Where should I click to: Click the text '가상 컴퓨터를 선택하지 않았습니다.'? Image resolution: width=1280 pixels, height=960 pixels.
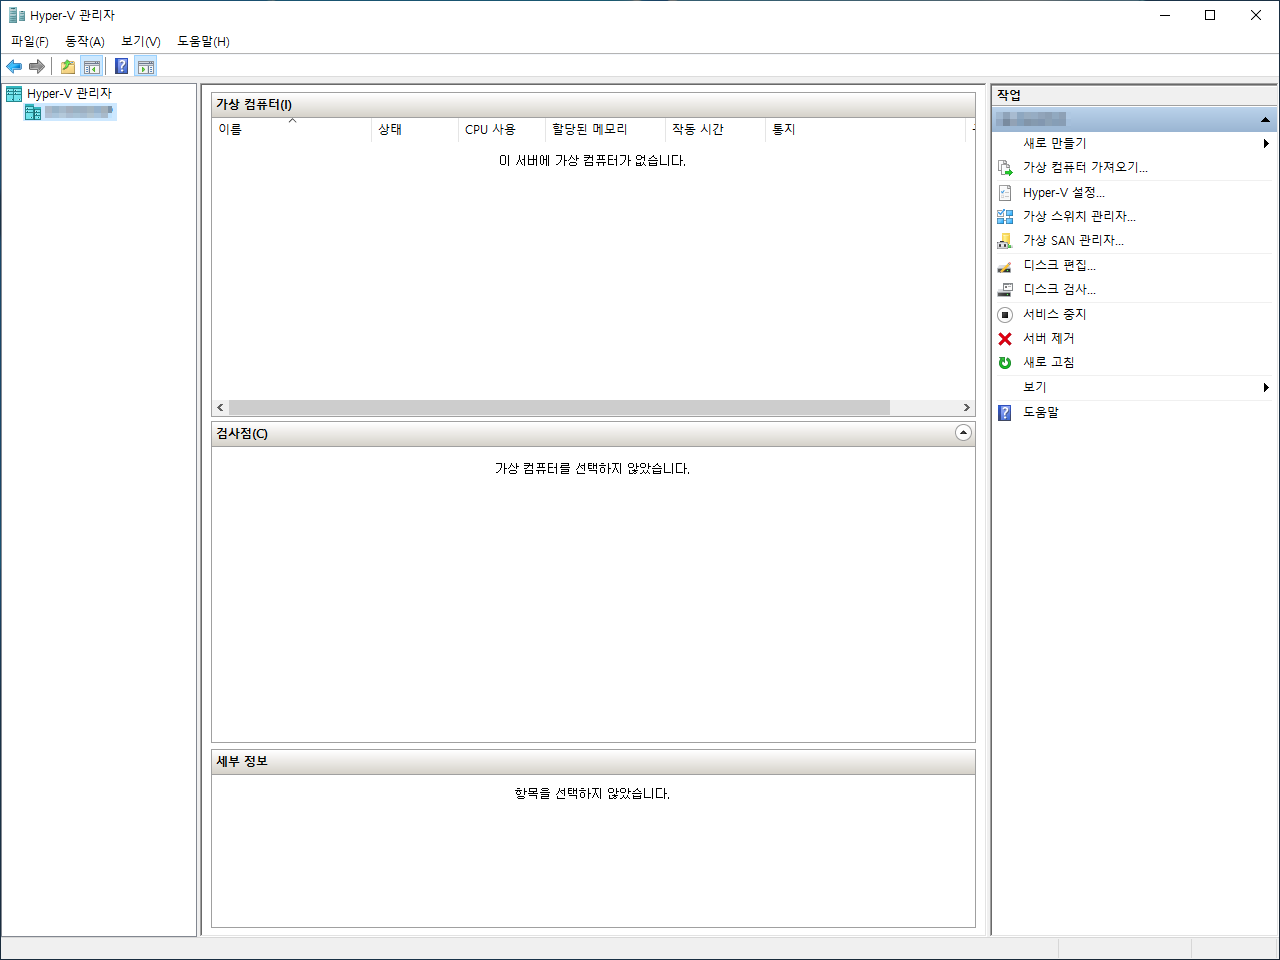592,468
